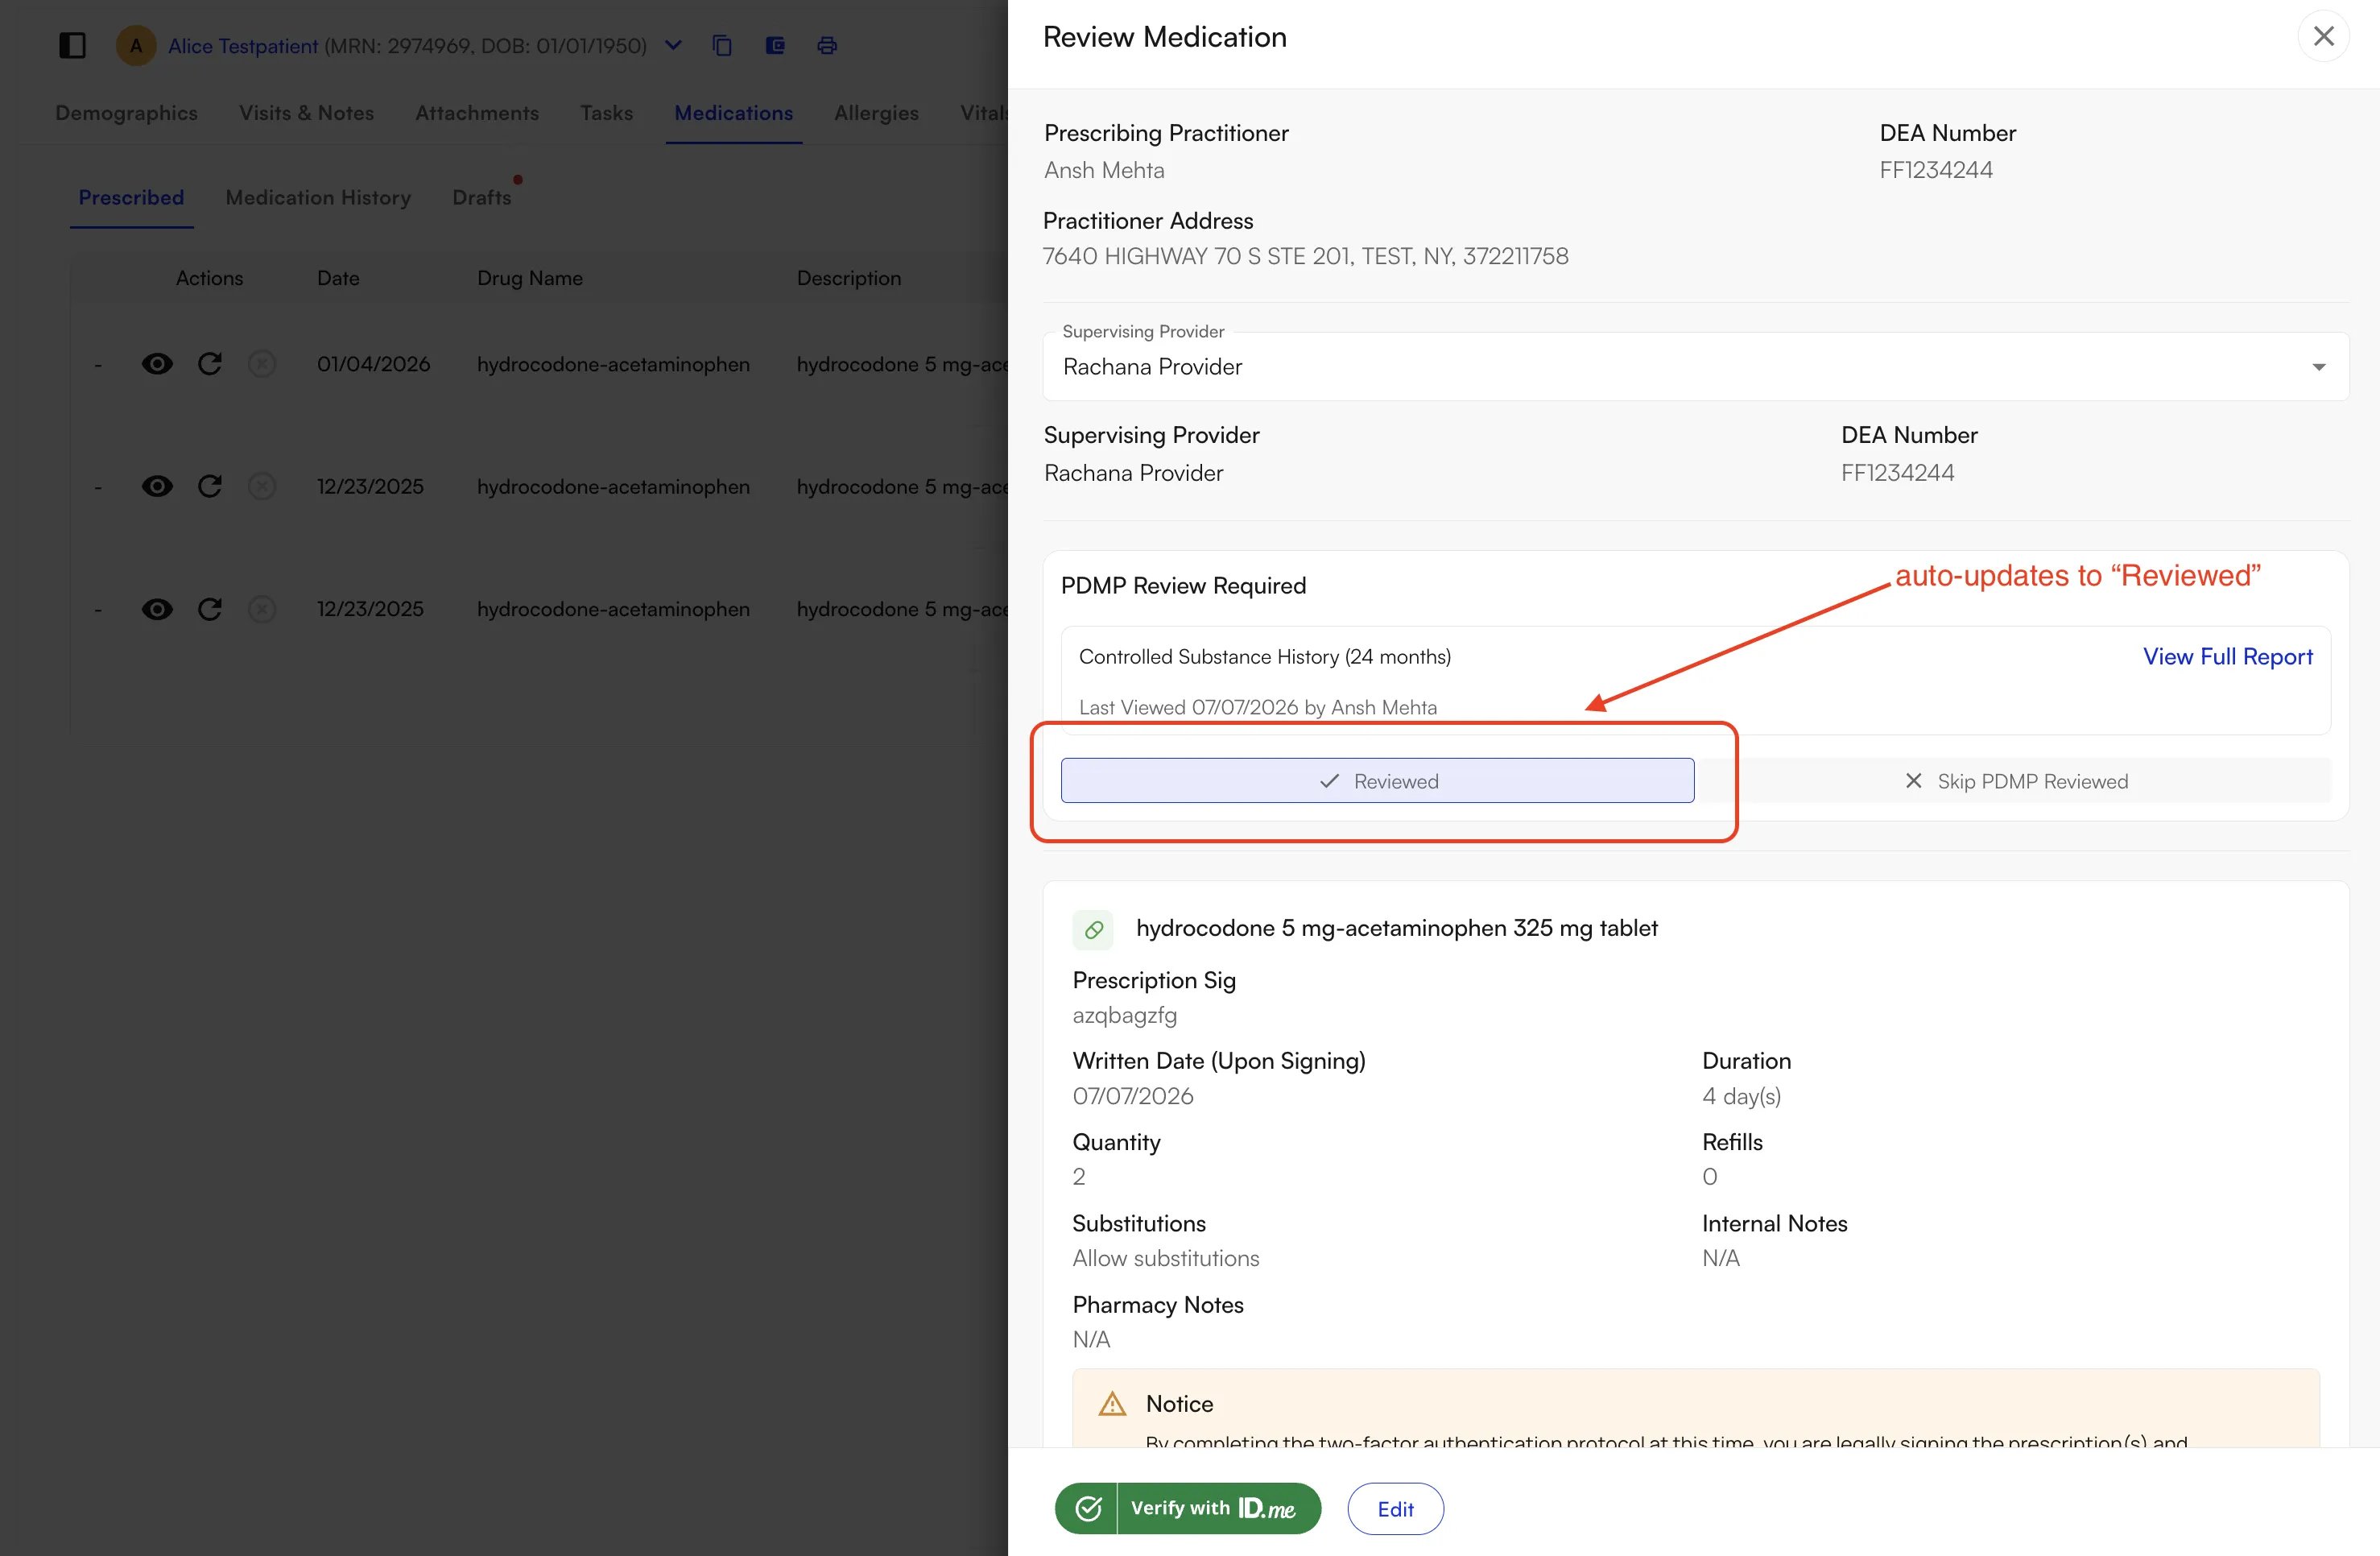The width and height of the screenshot is (2380, 1556).
Task: Click the Description column header
Action: (x=849, y=278)
